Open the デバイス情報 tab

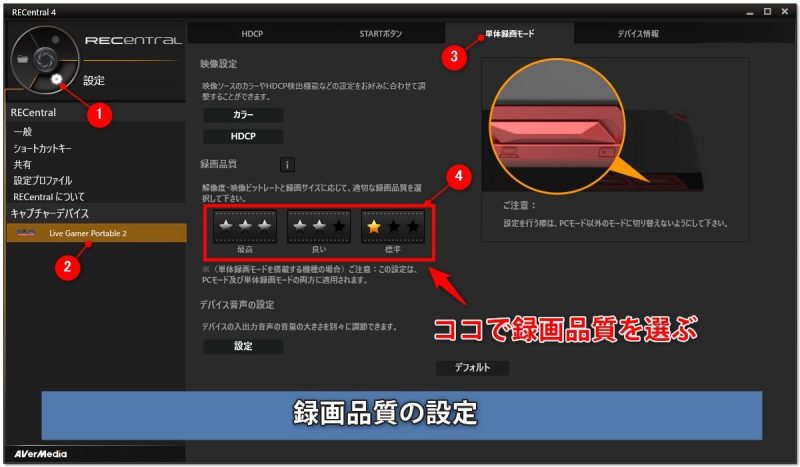638,34
